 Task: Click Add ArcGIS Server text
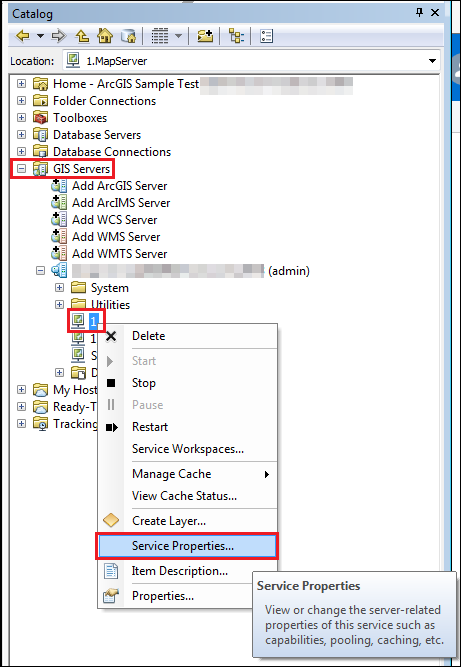point(120,186)
